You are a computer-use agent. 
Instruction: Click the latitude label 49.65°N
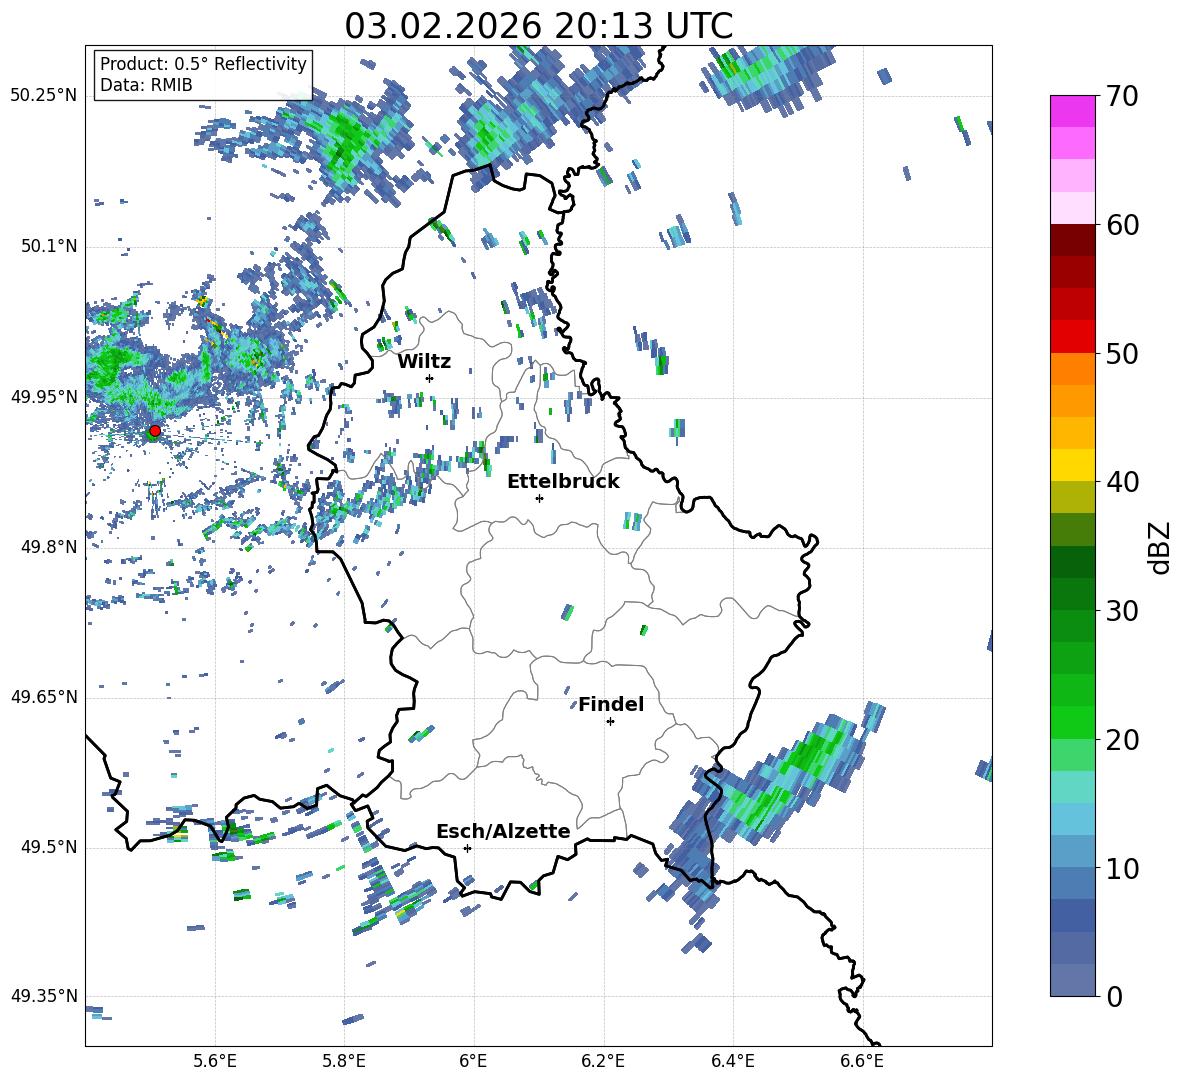click(43, 696)
